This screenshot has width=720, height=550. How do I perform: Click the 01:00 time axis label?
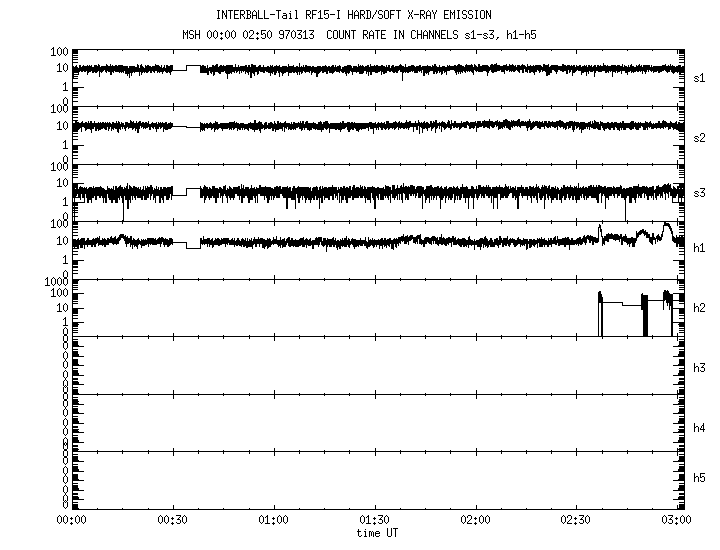[273, 520]
